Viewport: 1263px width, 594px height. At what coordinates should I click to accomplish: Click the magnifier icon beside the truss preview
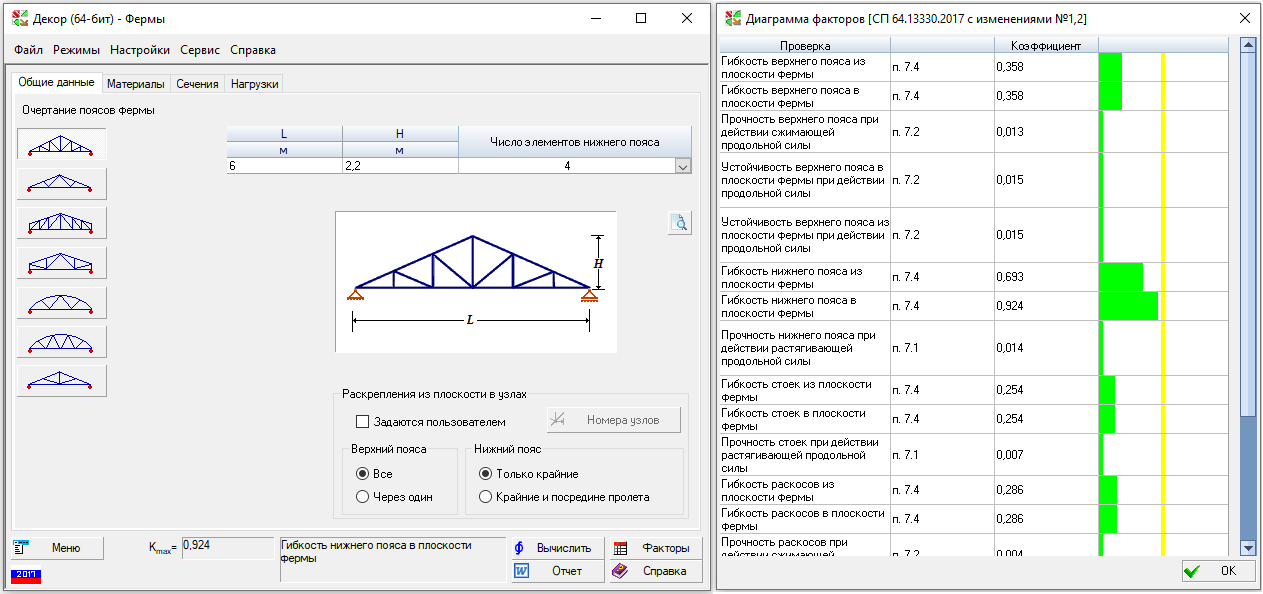pos(679,223)
